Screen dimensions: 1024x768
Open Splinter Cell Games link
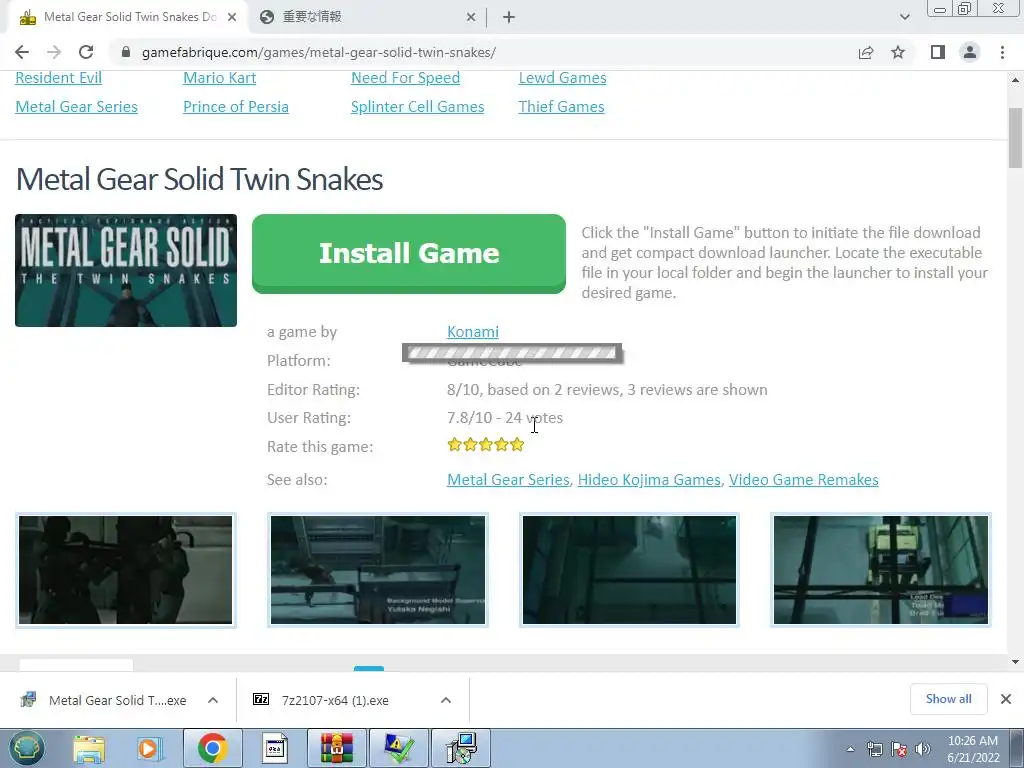[x=417, y=106]
